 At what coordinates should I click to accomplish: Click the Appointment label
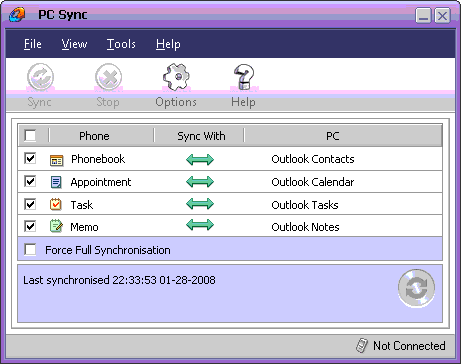[x=101, y=182]
